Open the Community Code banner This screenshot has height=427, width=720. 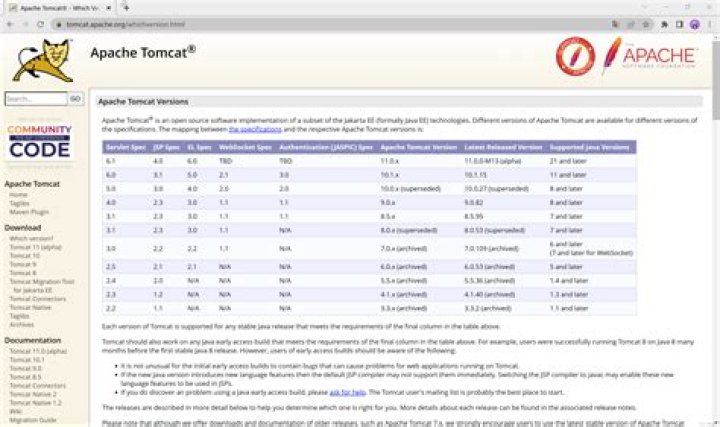pyautogui.click(x=39, y=141)
